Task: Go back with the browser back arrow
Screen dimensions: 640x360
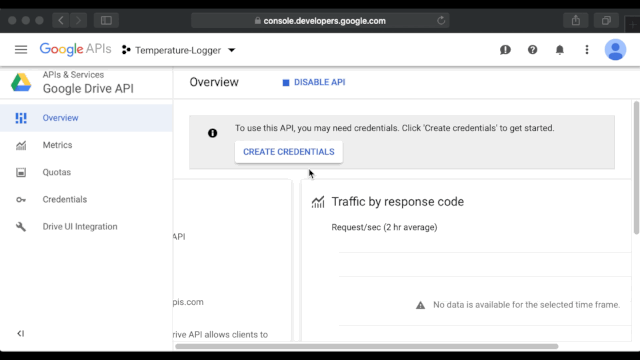Action: tap(61, 20)
